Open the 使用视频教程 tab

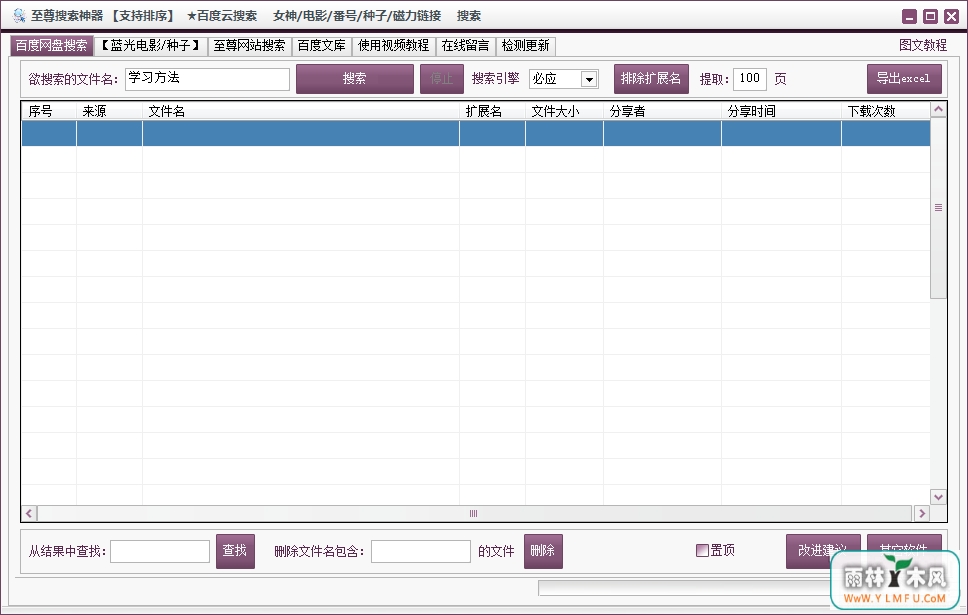point(394,46)
